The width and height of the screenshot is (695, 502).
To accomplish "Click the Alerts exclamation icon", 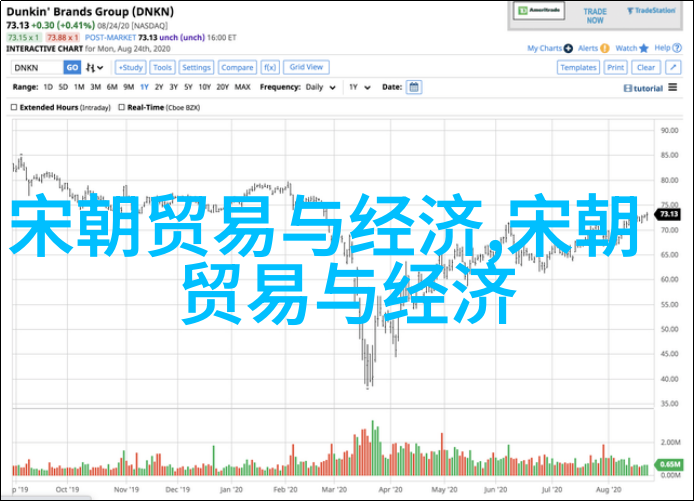I will click(x=605, y=48).
